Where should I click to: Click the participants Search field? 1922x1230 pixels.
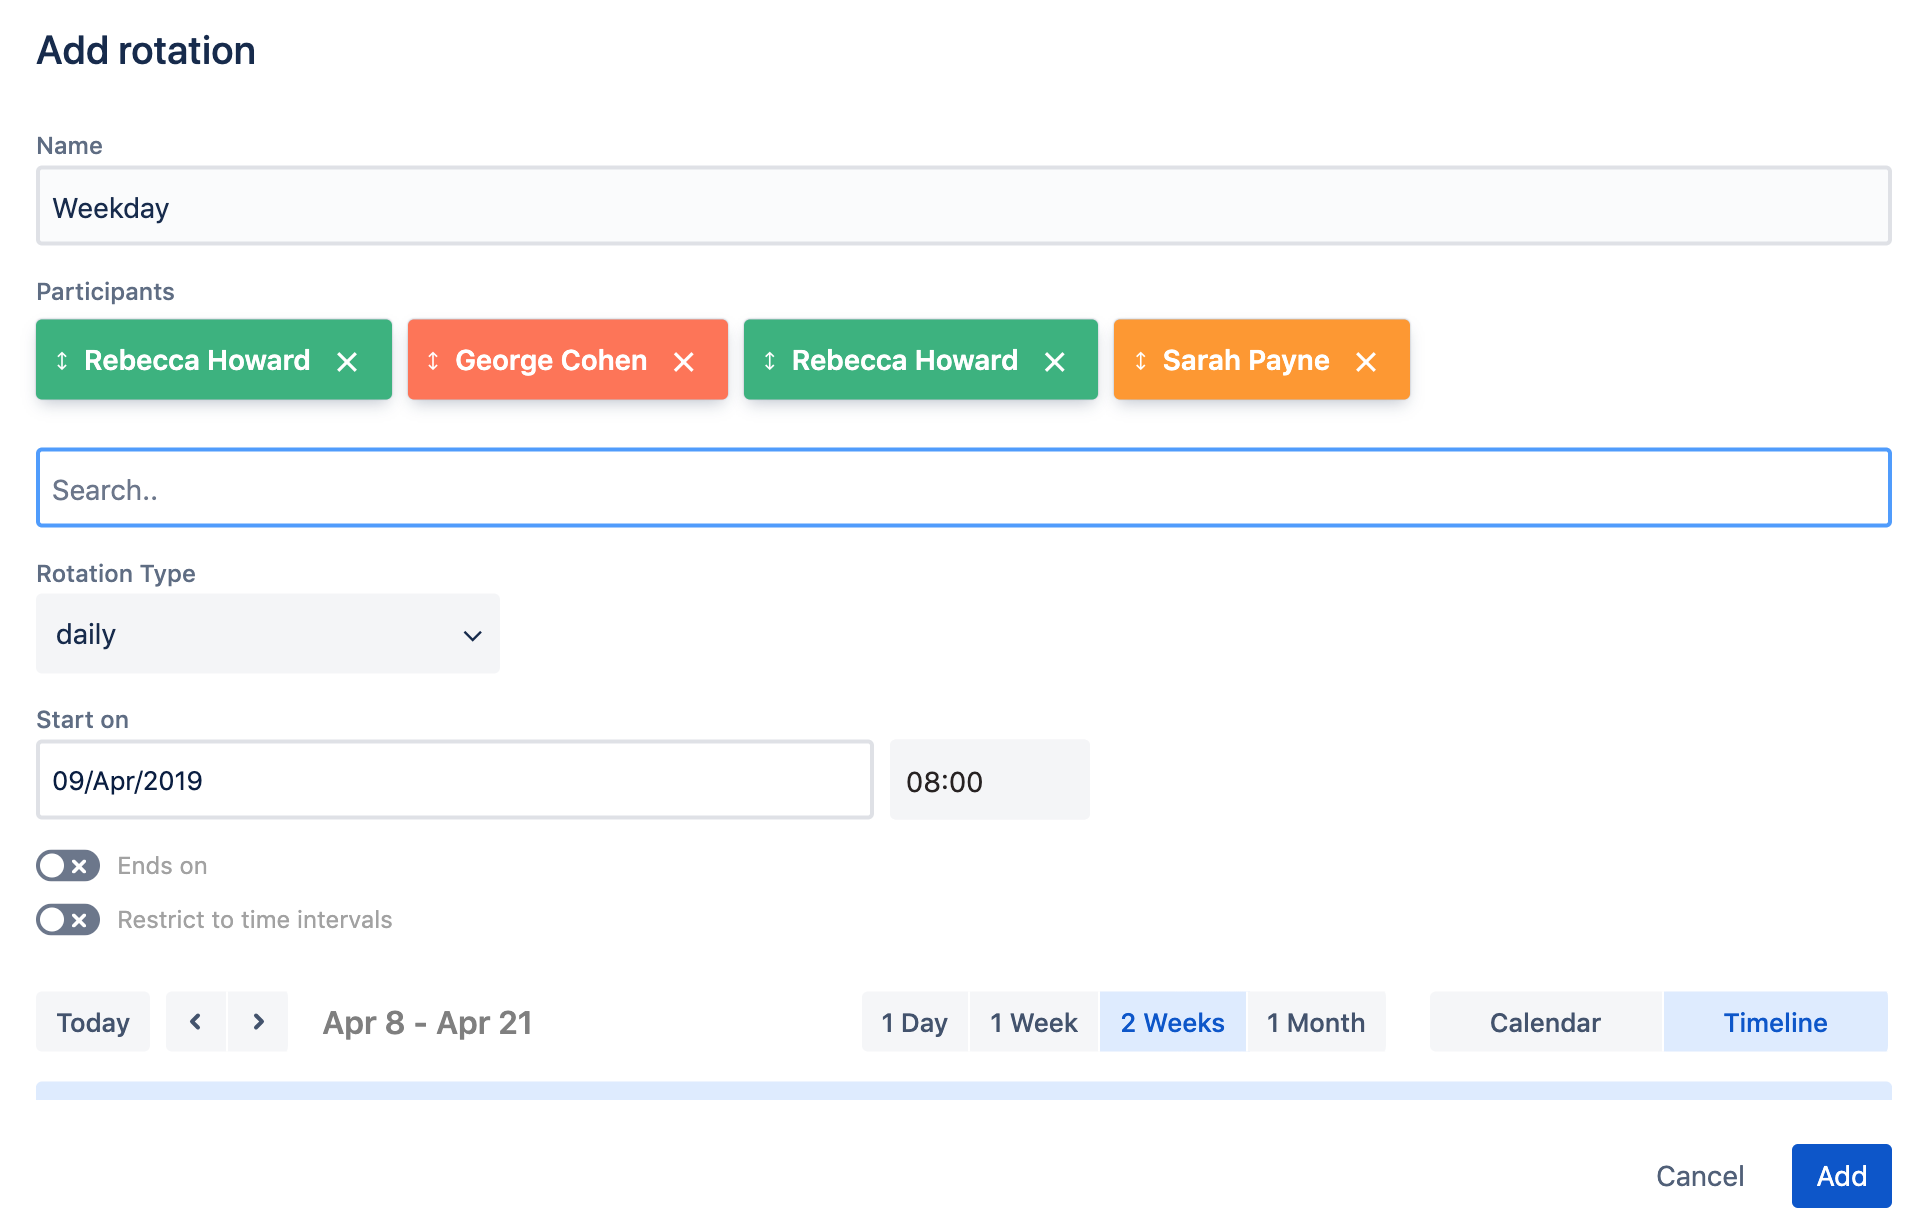tap(963, 489)
